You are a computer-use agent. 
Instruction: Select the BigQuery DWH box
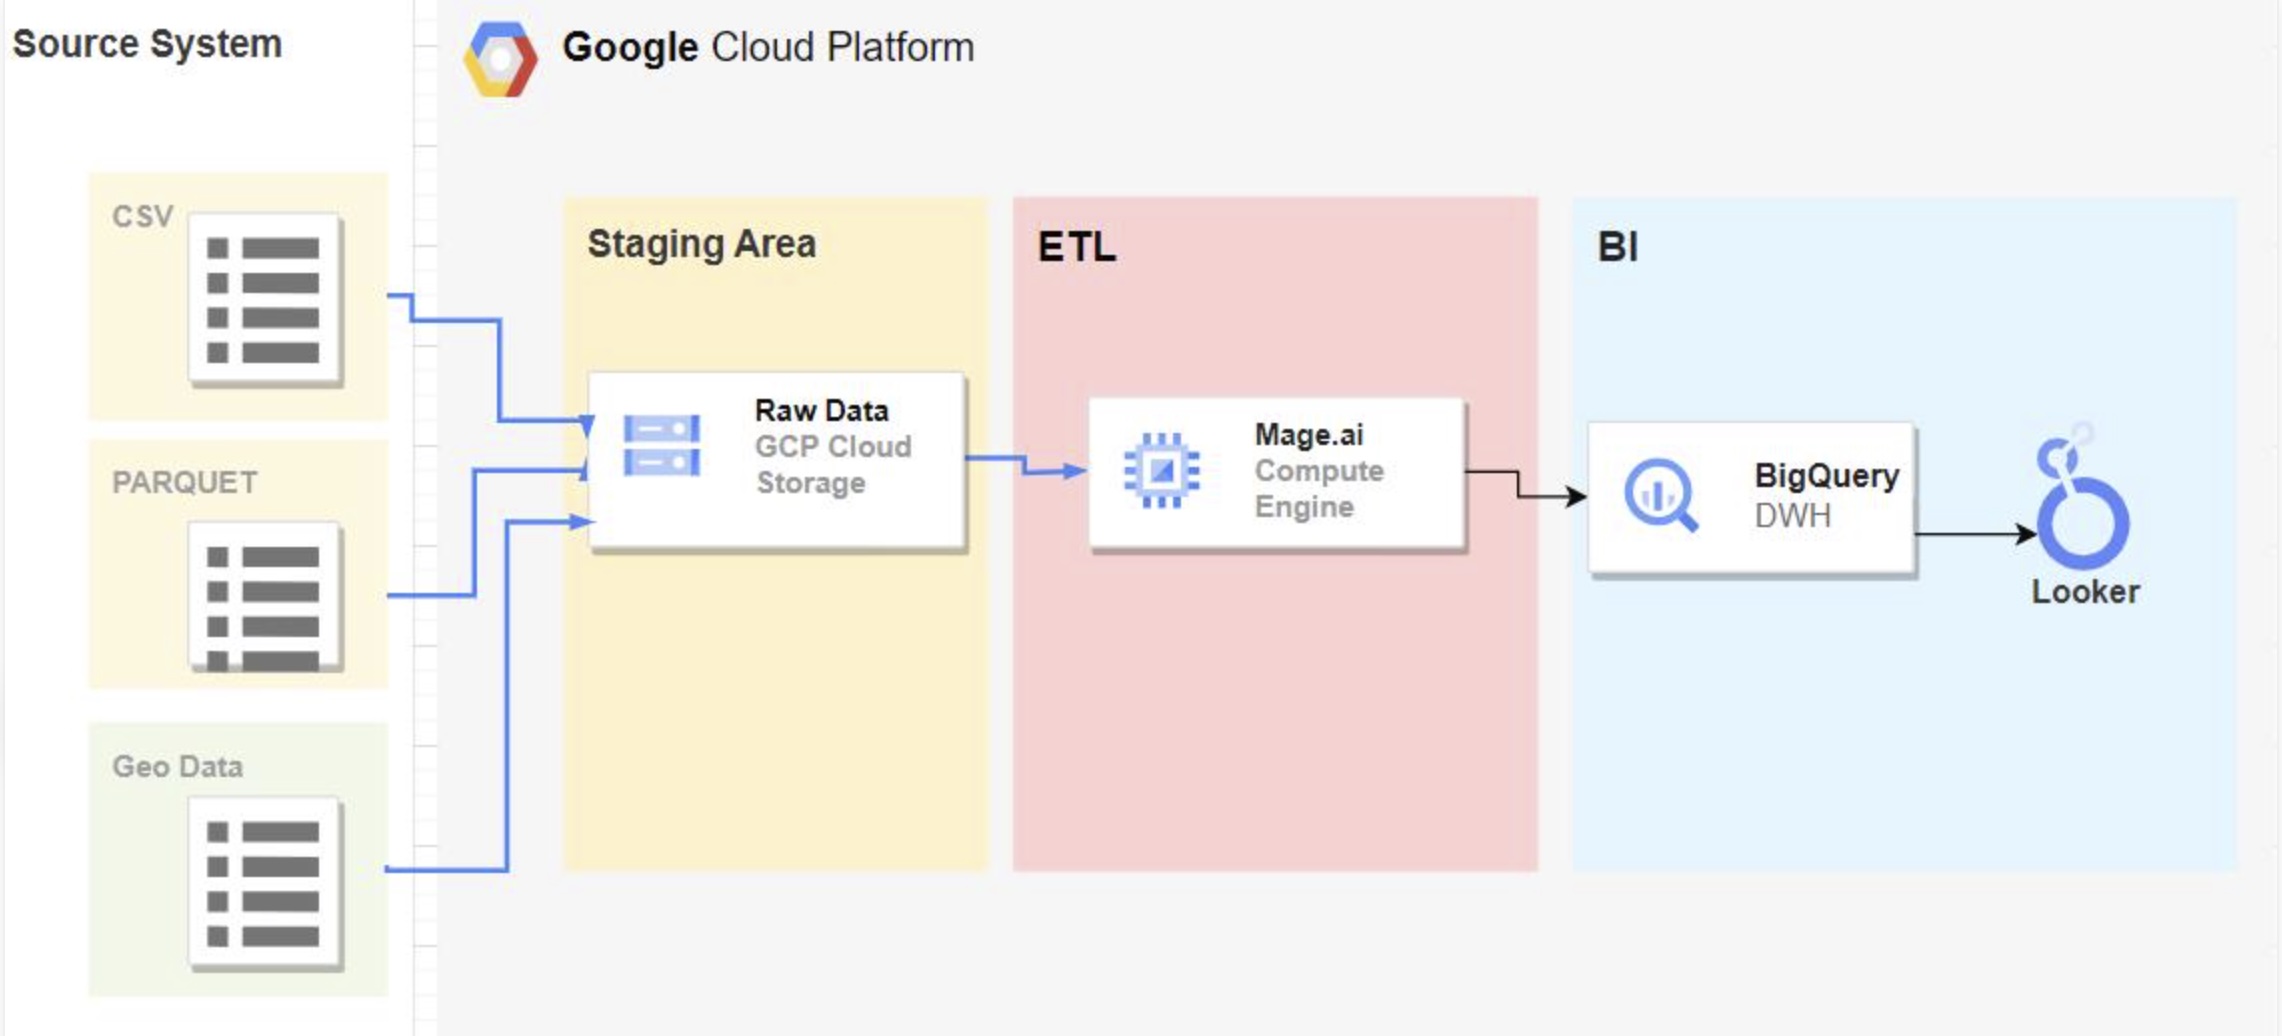[x=1752, y=498]
